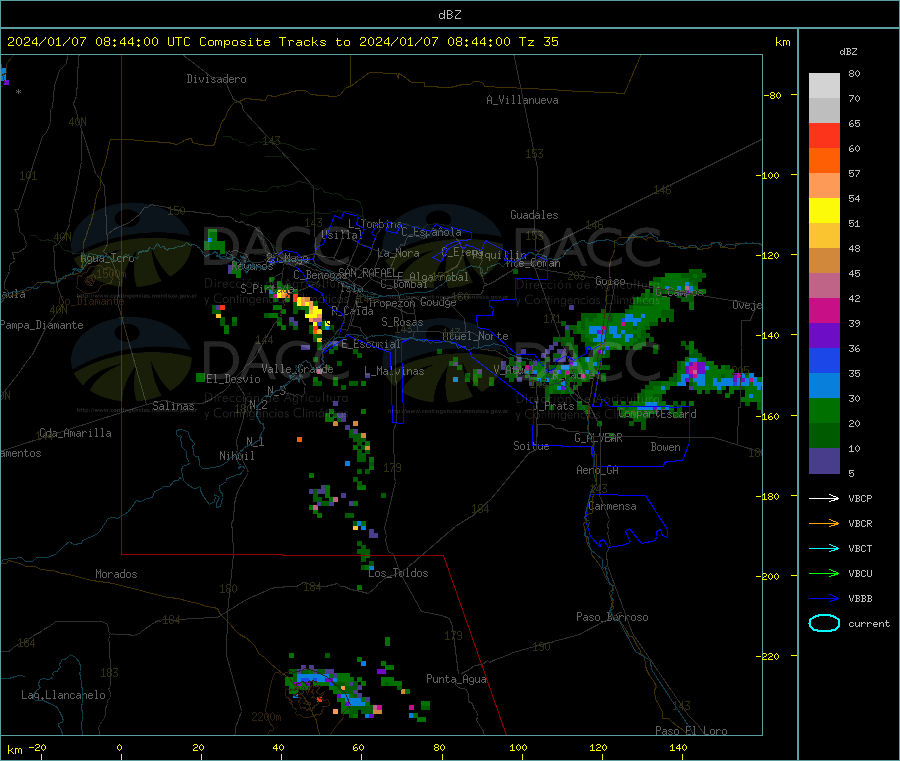Click the Guadales map label
This screenshot has width=900, height=761.
coord(534,215)
